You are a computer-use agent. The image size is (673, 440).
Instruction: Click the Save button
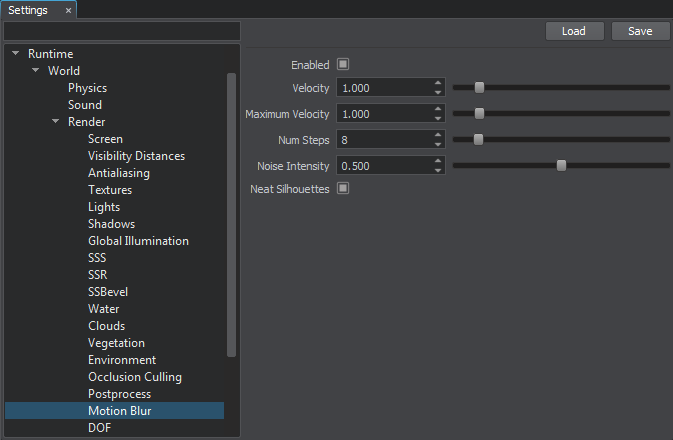640,31
